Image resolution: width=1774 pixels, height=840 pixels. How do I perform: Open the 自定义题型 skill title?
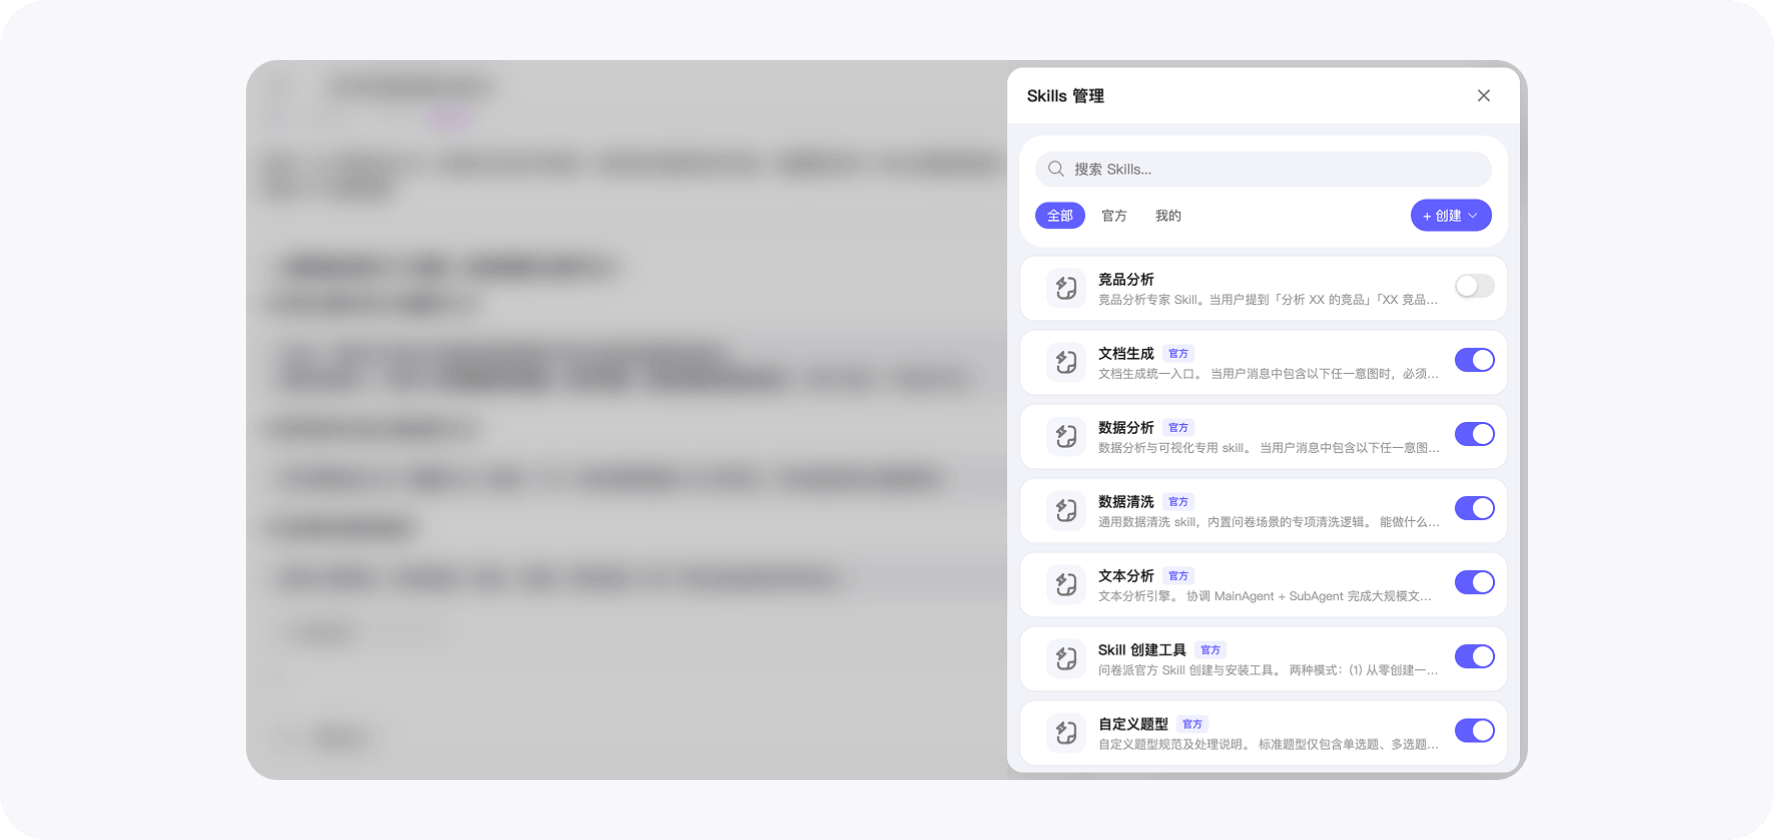pyautogui.click(x=1133, y=724)
